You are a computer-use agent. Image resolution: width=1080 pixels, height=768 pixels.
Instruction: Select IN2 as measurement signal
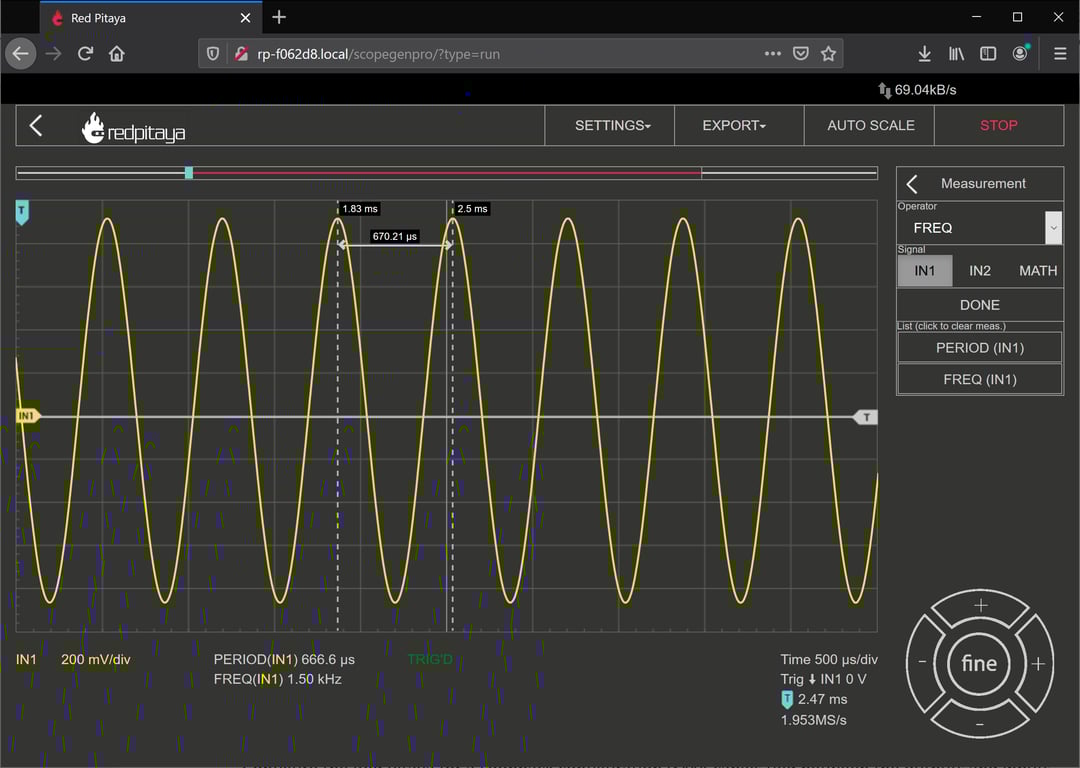[979, 271]
